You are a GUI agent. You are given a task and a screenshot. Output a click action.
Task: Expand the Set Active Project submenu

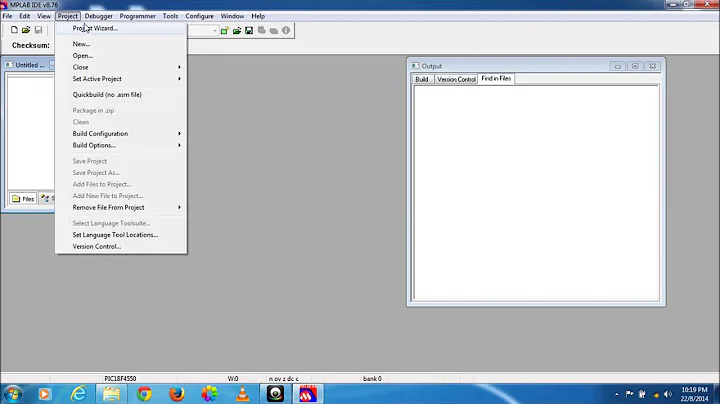125,79
